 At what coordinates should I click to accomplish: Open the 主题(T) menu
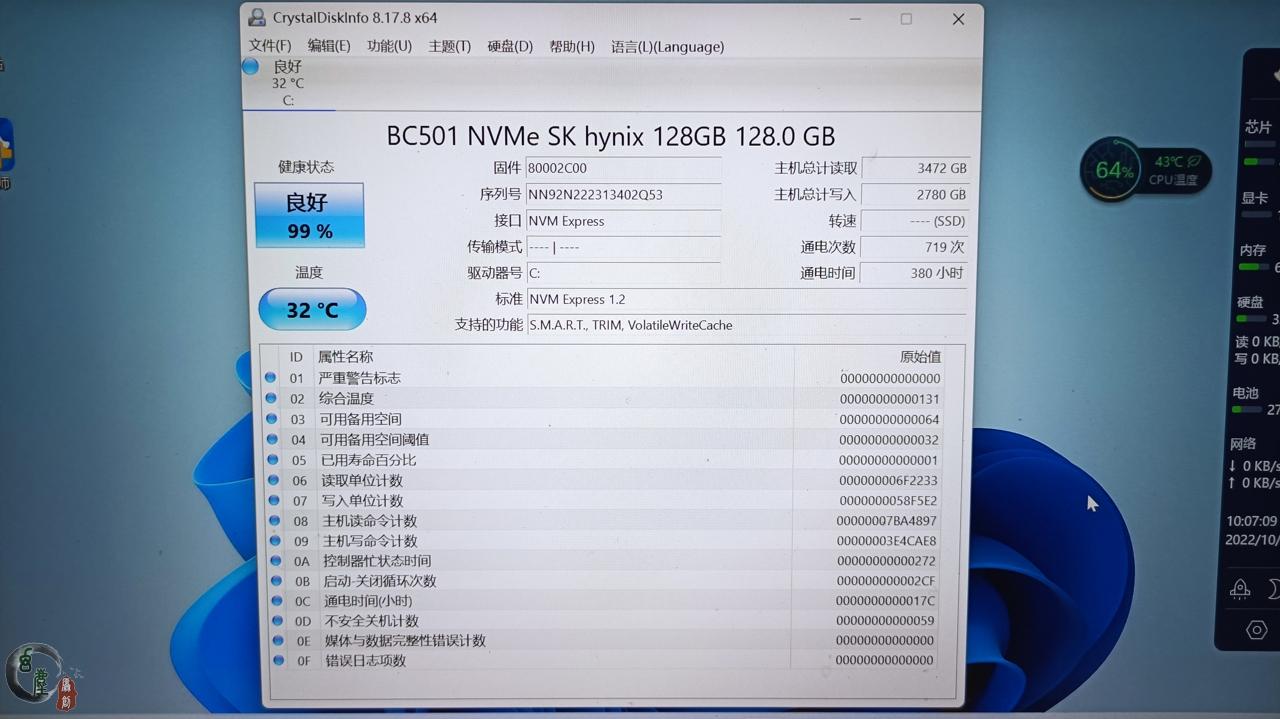click(449, 46)
